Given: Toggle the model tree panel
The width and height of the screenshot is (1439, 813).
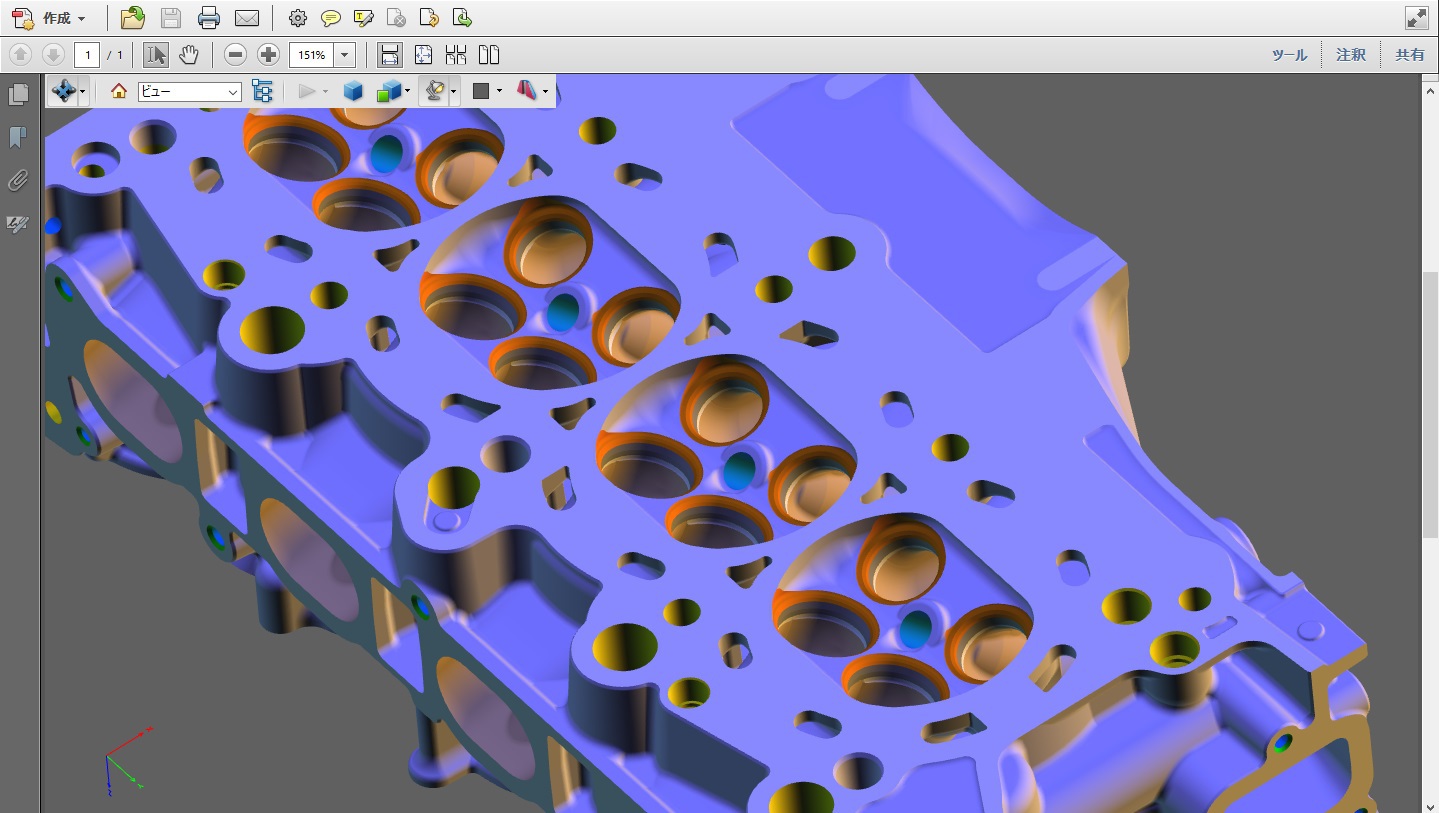Looking at the screenshot, I should (x=263, y=91).
